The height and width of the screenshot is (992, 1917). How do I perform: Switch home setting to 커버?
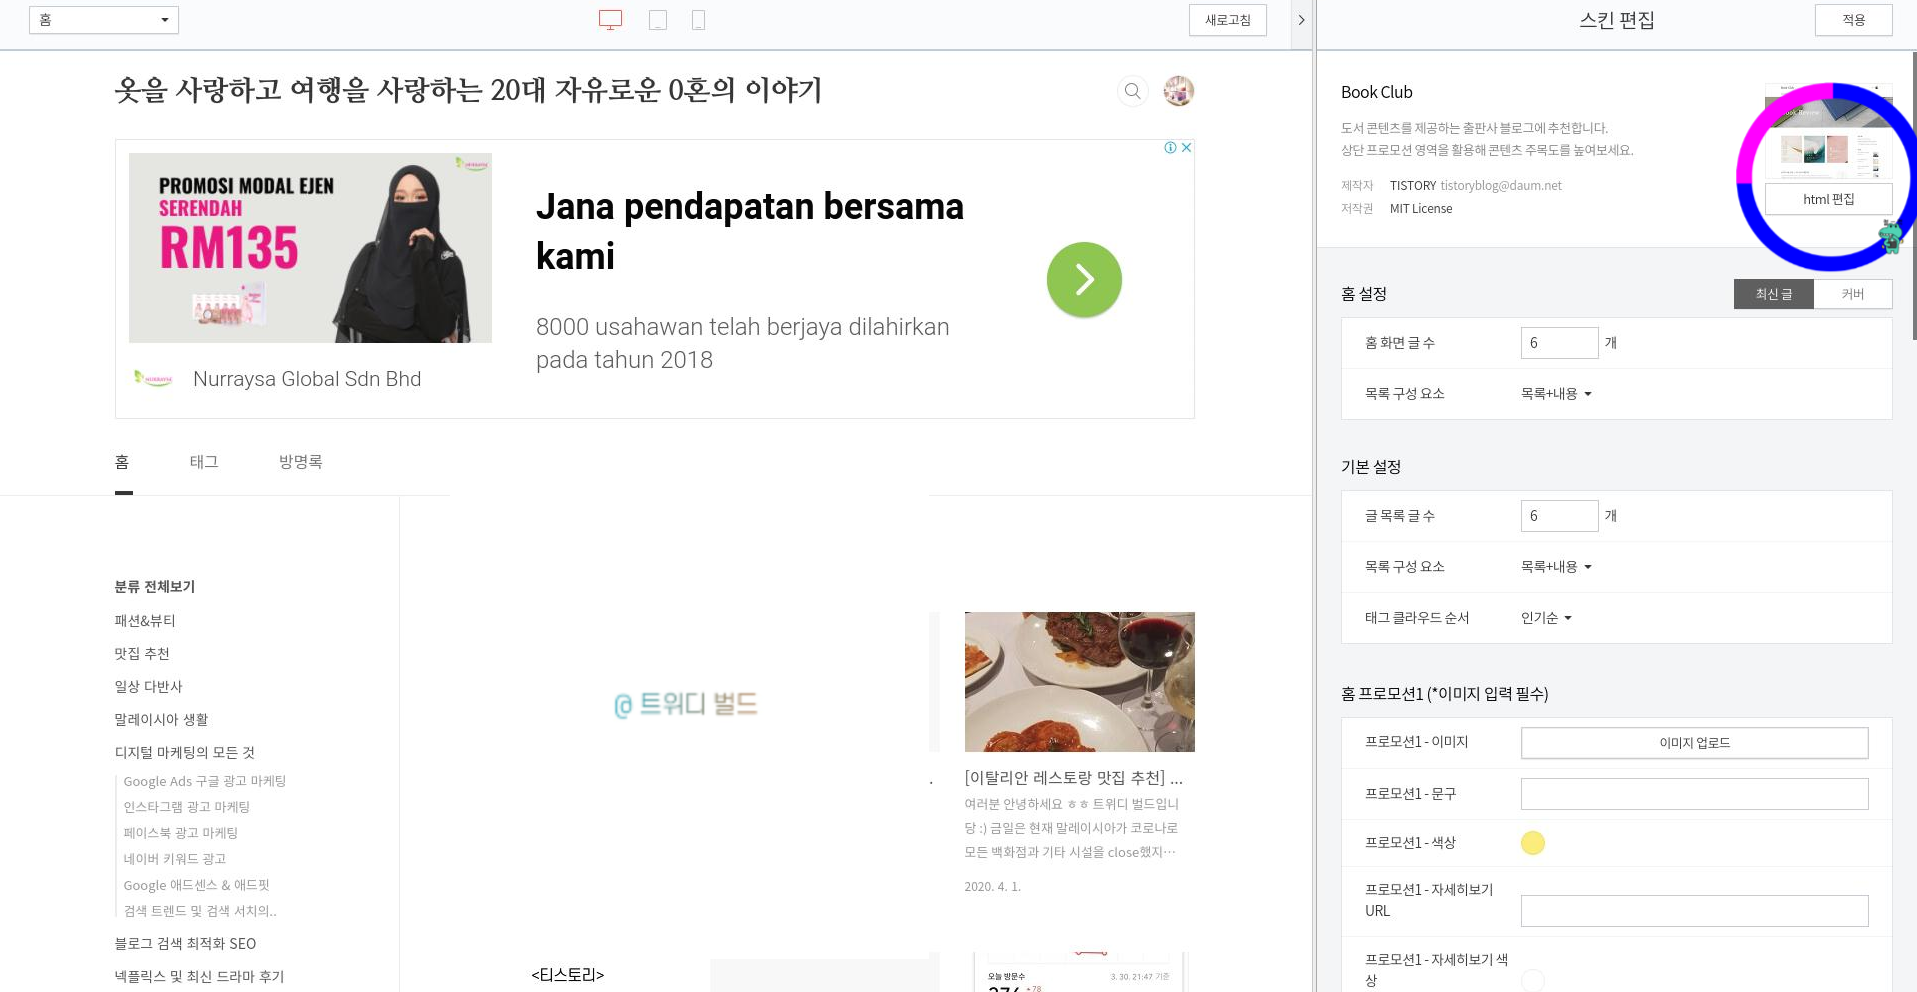pos(1852,294)
